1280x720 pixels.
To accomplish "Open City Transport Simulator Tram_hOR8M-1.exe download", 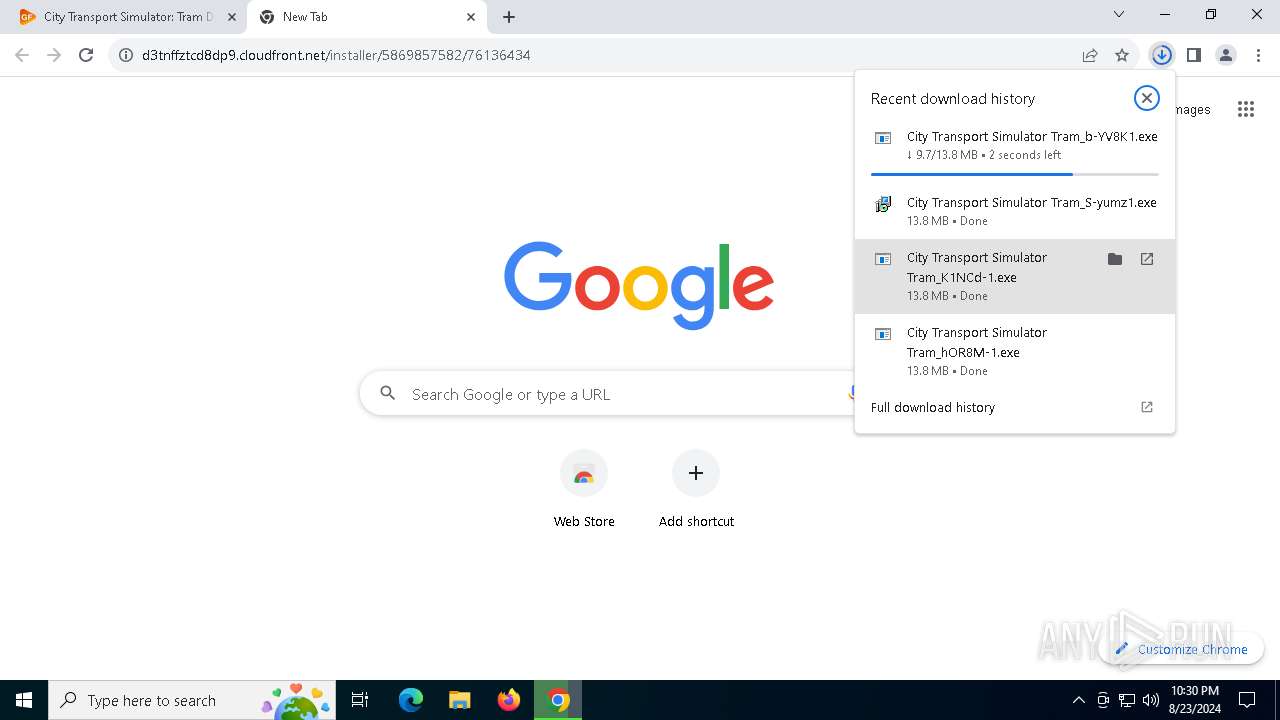I will coord(1015,351).
